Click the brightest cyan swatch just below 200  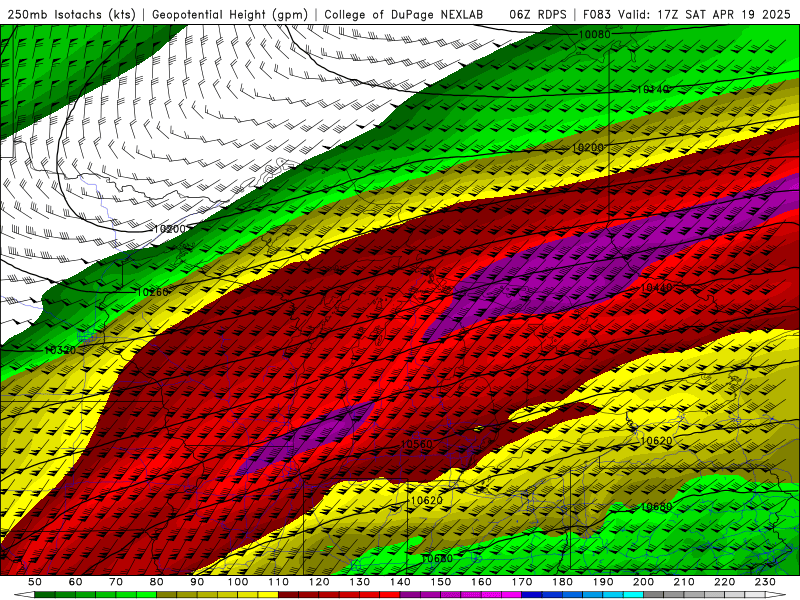click(634, 595)
